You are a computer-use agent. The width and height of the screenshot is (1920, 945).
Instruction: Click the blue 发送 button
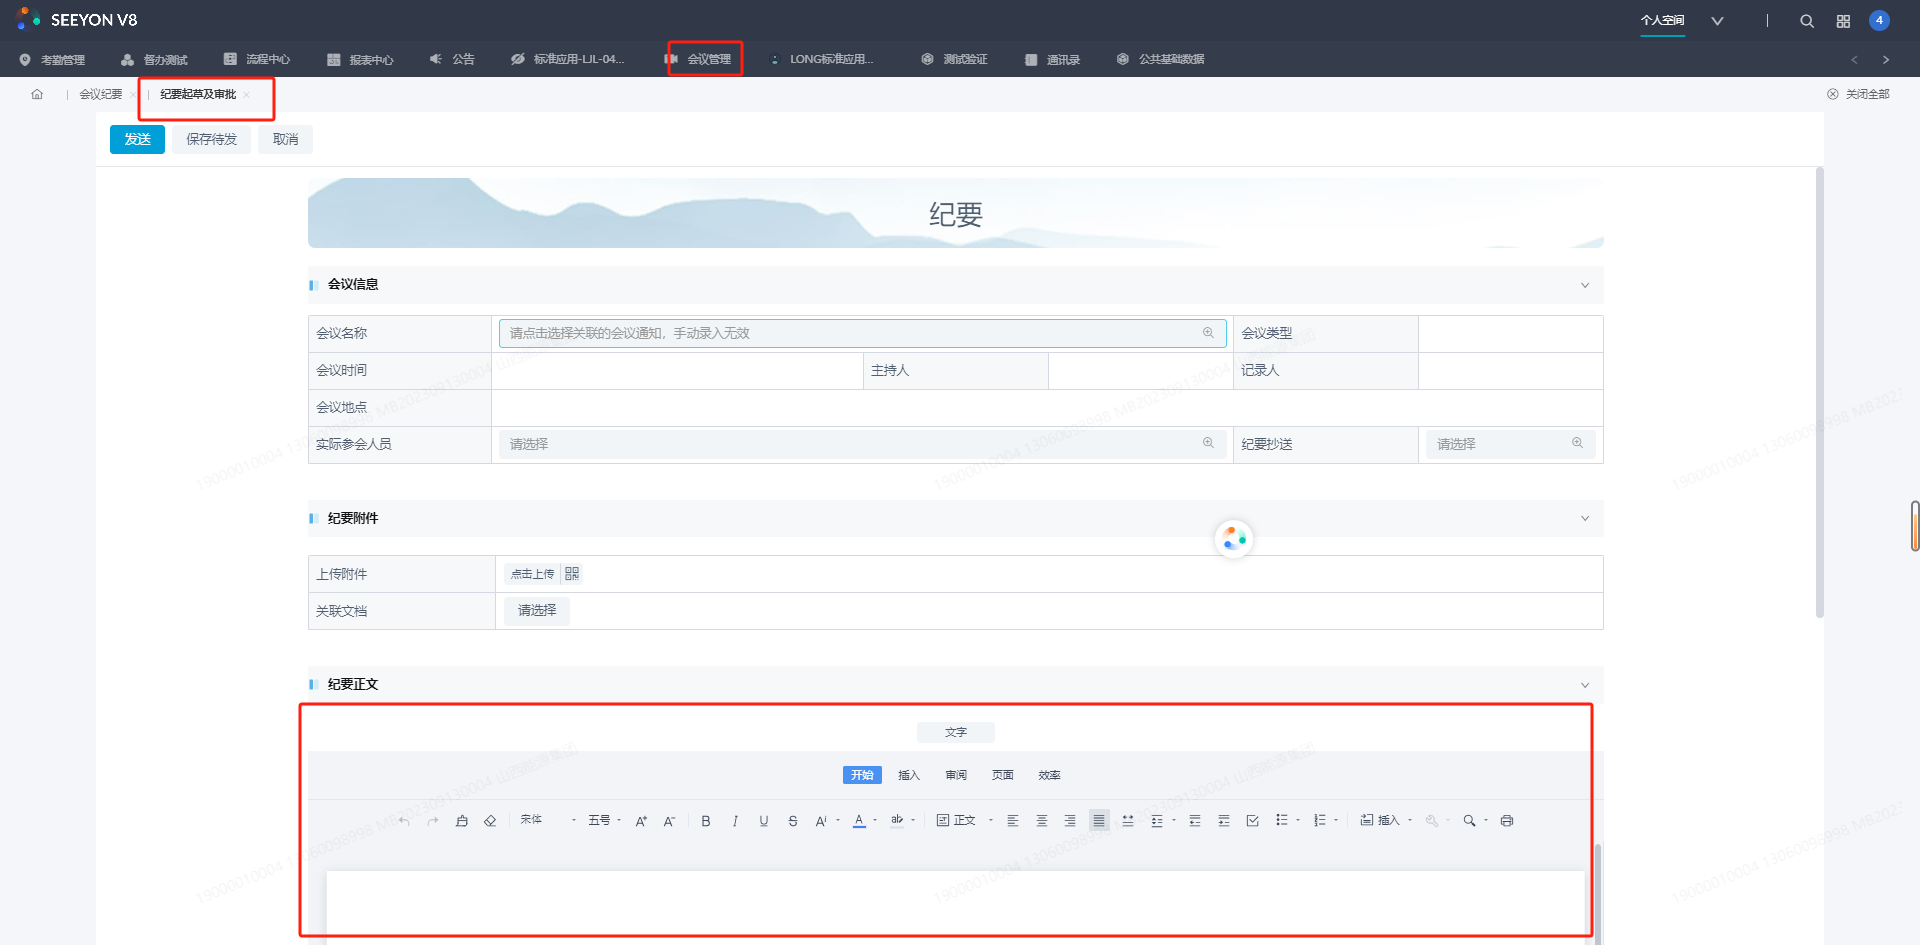(137, 139)
